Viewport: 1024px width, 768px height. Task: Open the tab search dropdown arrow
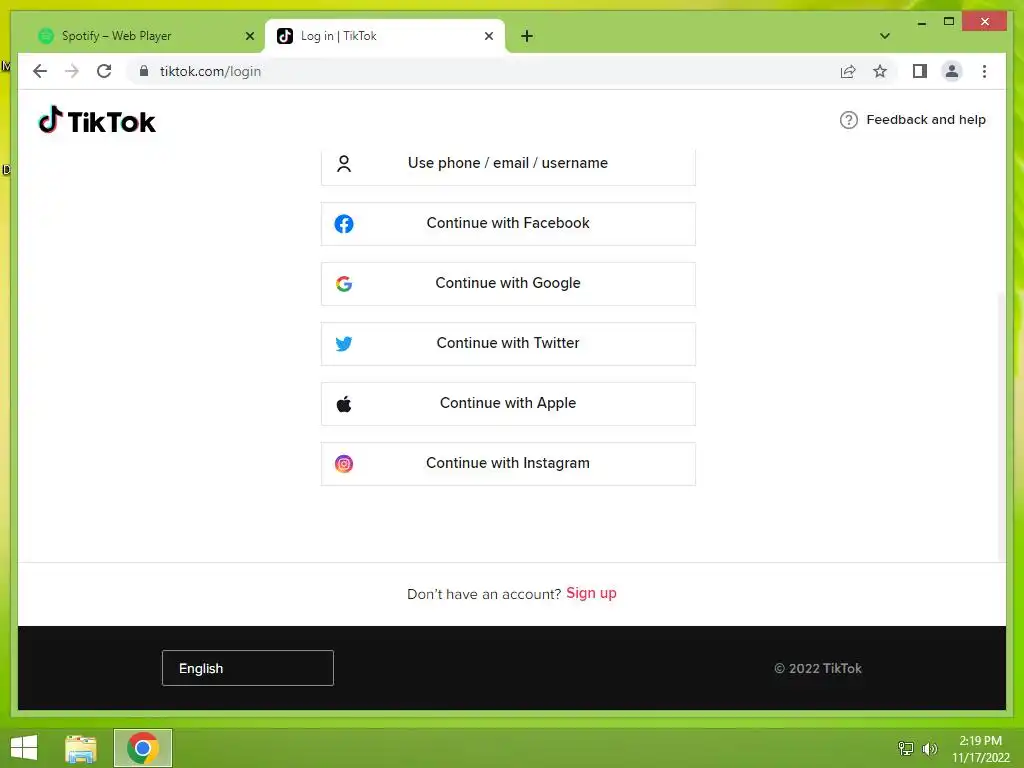[885, 36]
